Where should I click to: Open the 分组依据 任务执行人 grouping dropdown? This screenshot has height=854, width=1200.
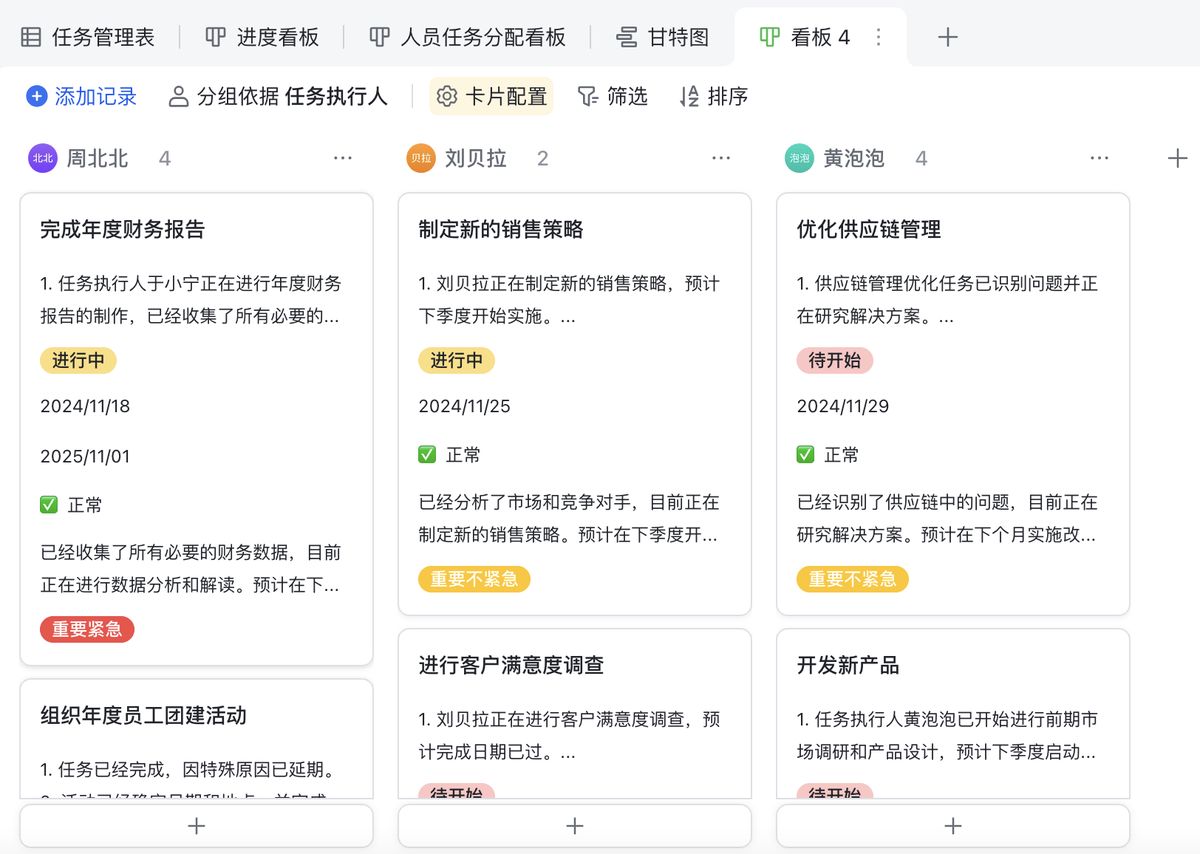pyautogui.click(x=278, y=96)
